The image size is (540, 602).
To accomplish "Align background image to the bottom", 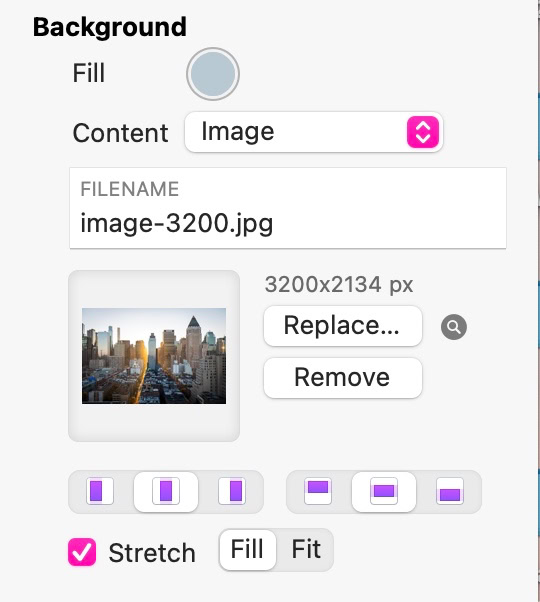I will coord(450,491).
